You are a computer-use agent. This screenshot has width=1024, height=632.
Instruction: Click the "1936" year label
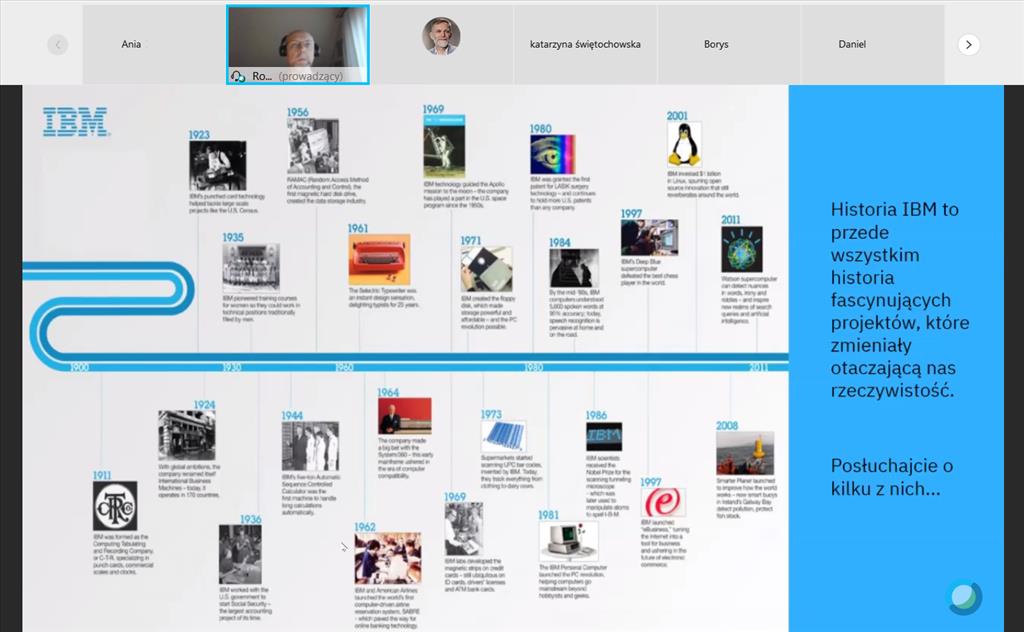[251, 518]
